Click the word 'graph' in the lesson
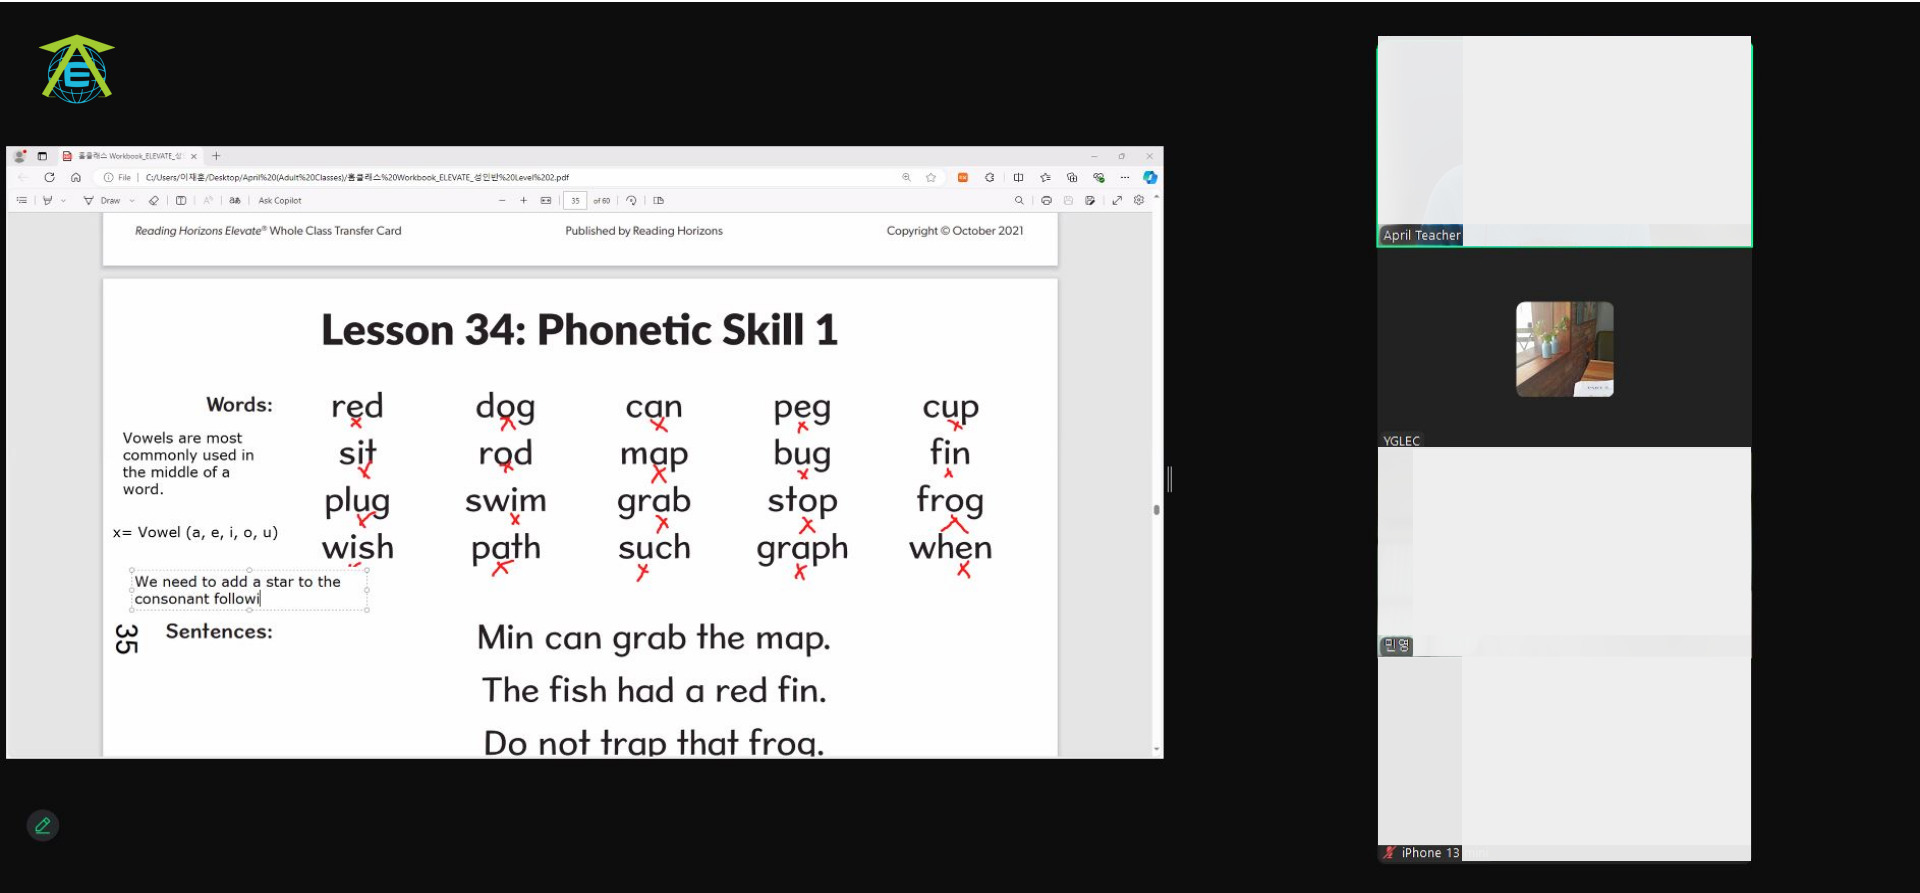The height and width of the screenshot is (893, 1920). pyautogui.click(x=802, y=549)
